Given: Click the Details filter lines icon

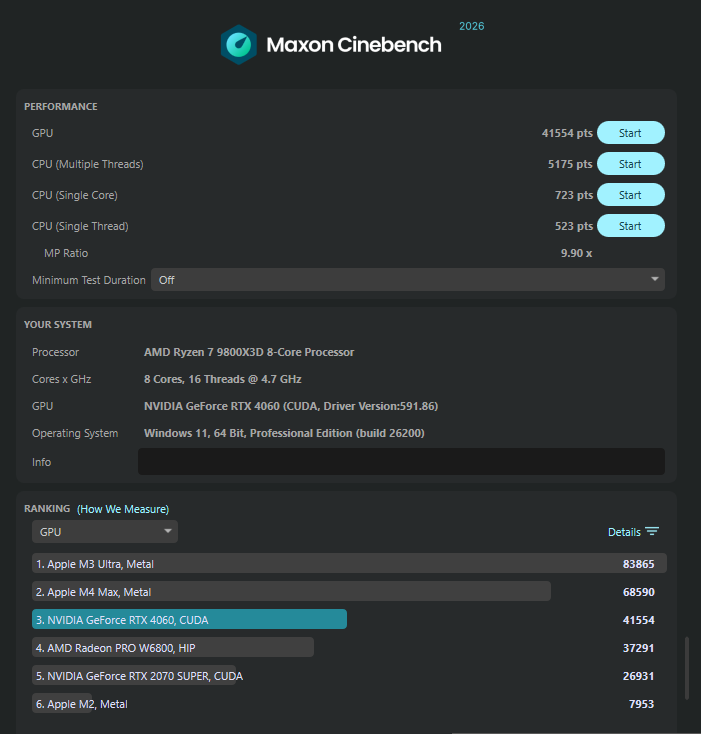Looking at the screenshot, I should click(652, 531).
